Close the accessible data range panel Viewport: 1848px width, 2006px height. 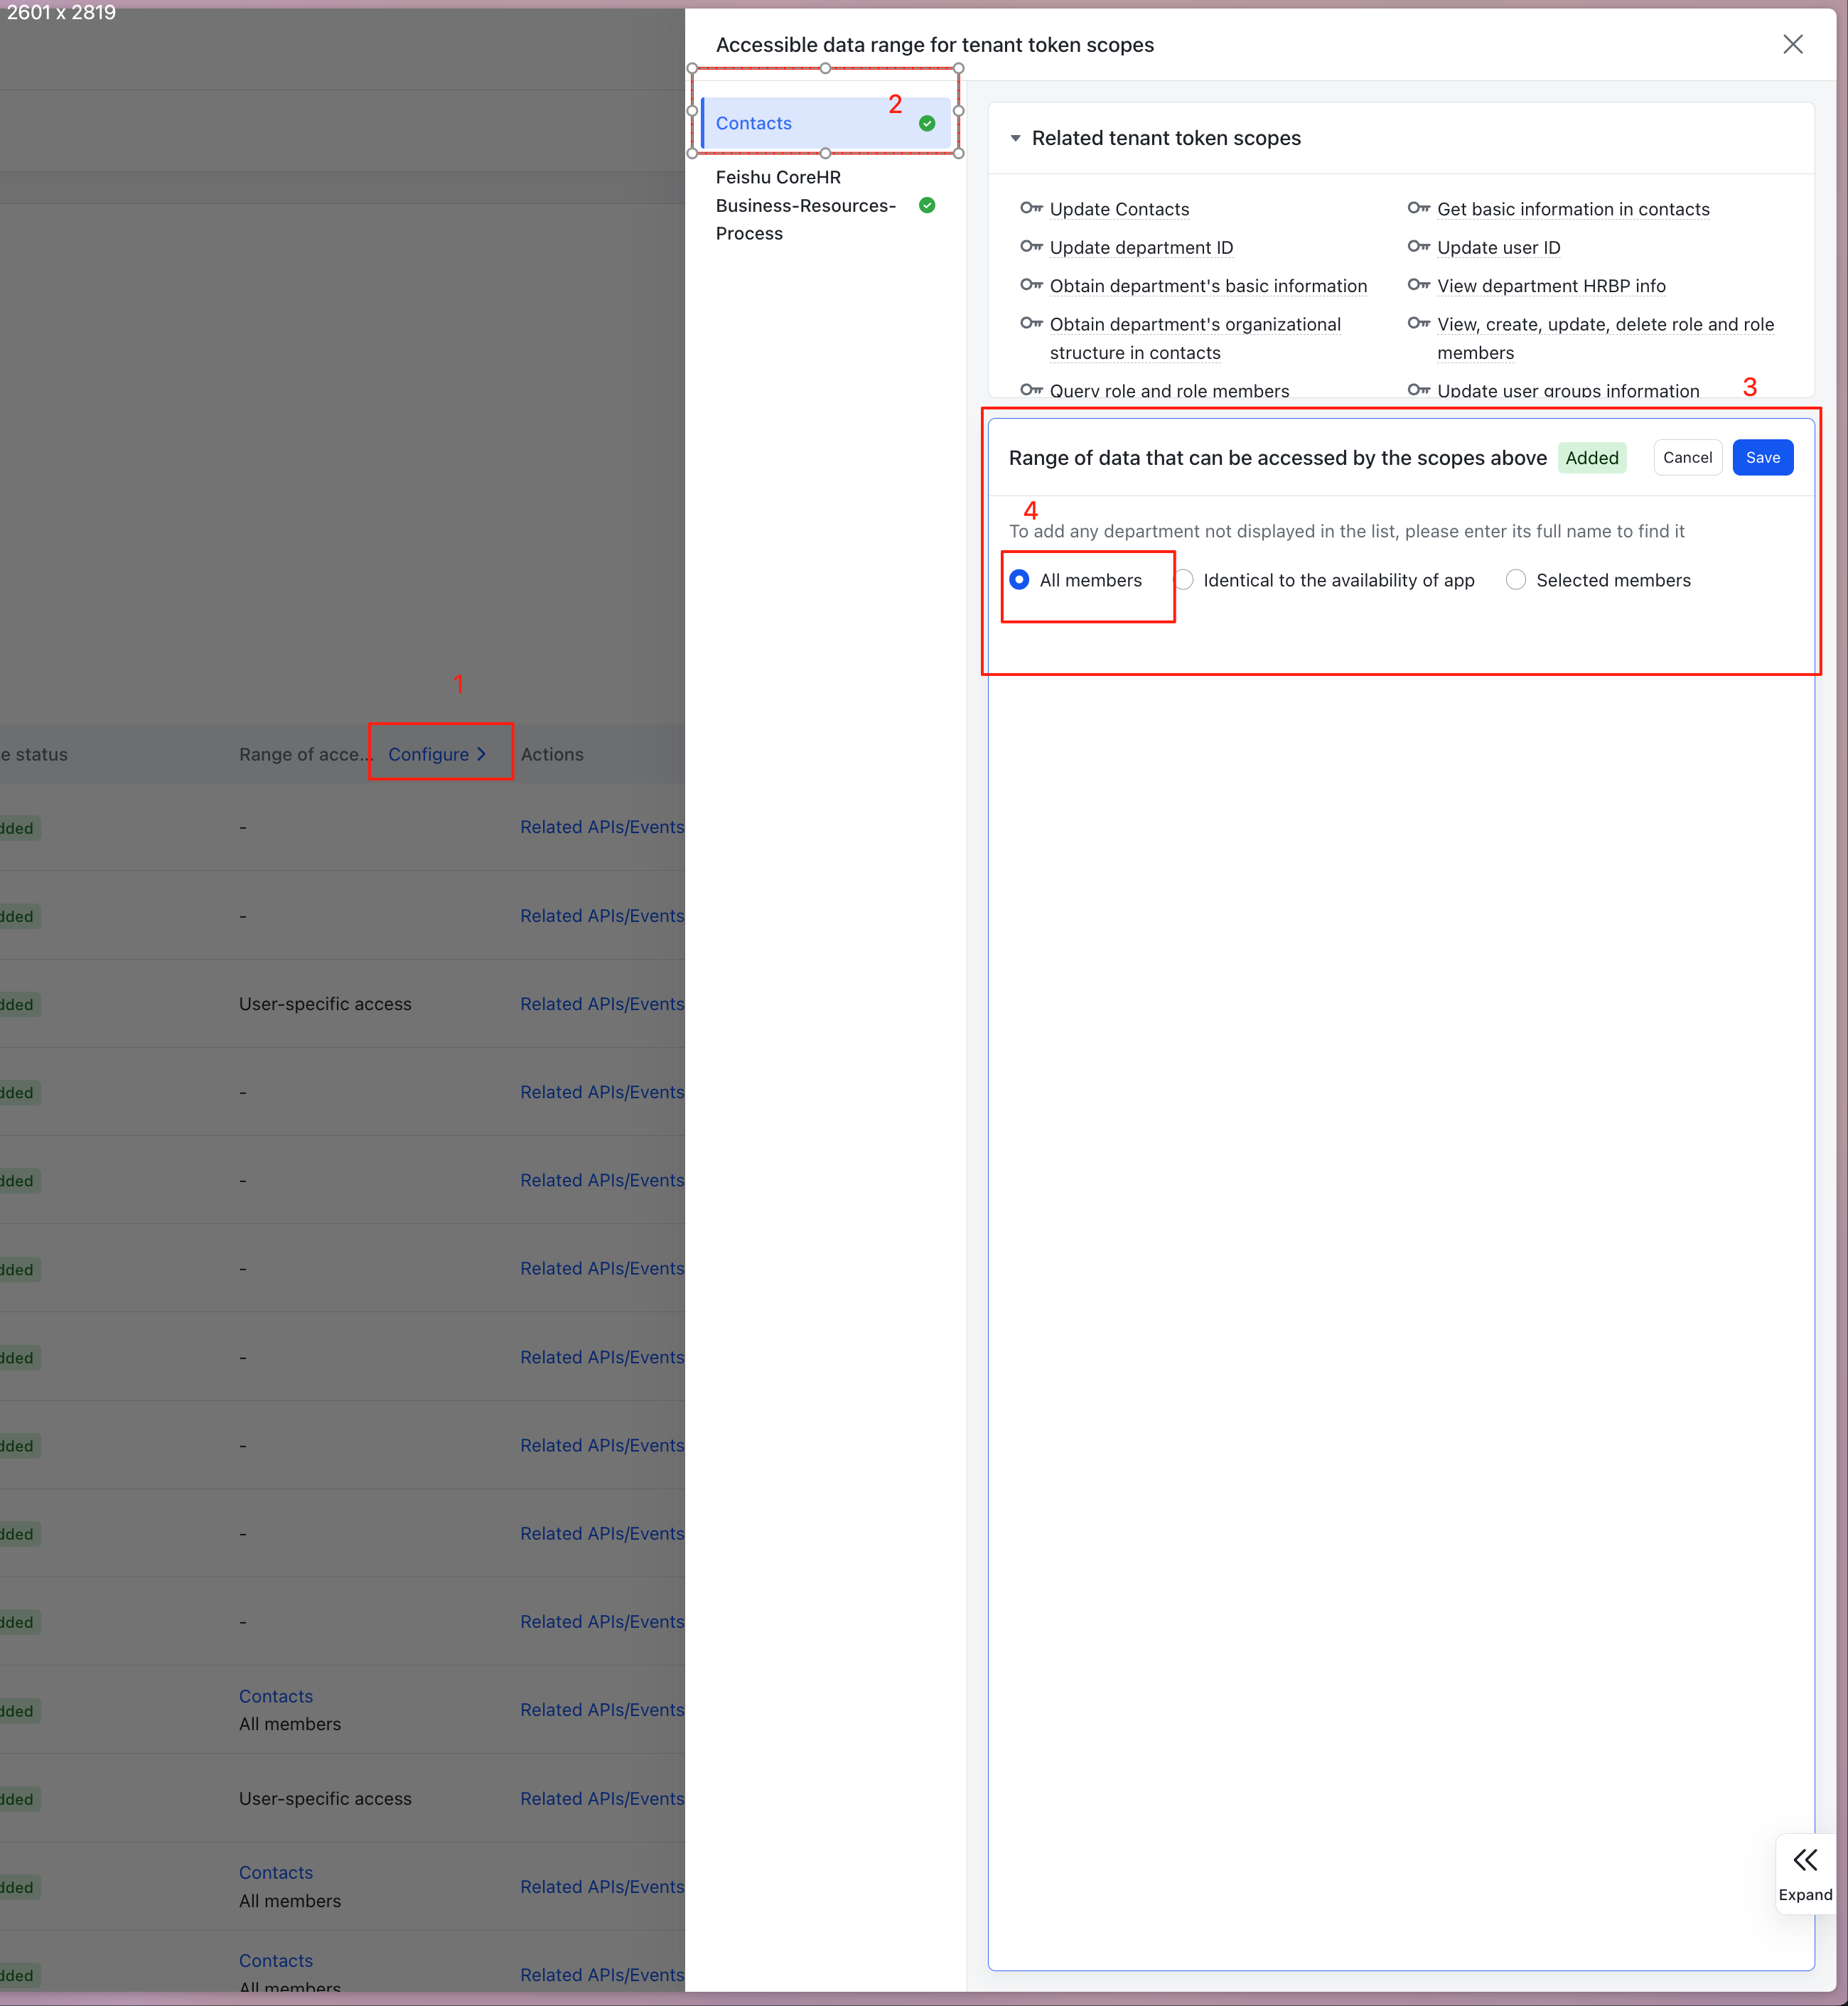click(1792, 44)
